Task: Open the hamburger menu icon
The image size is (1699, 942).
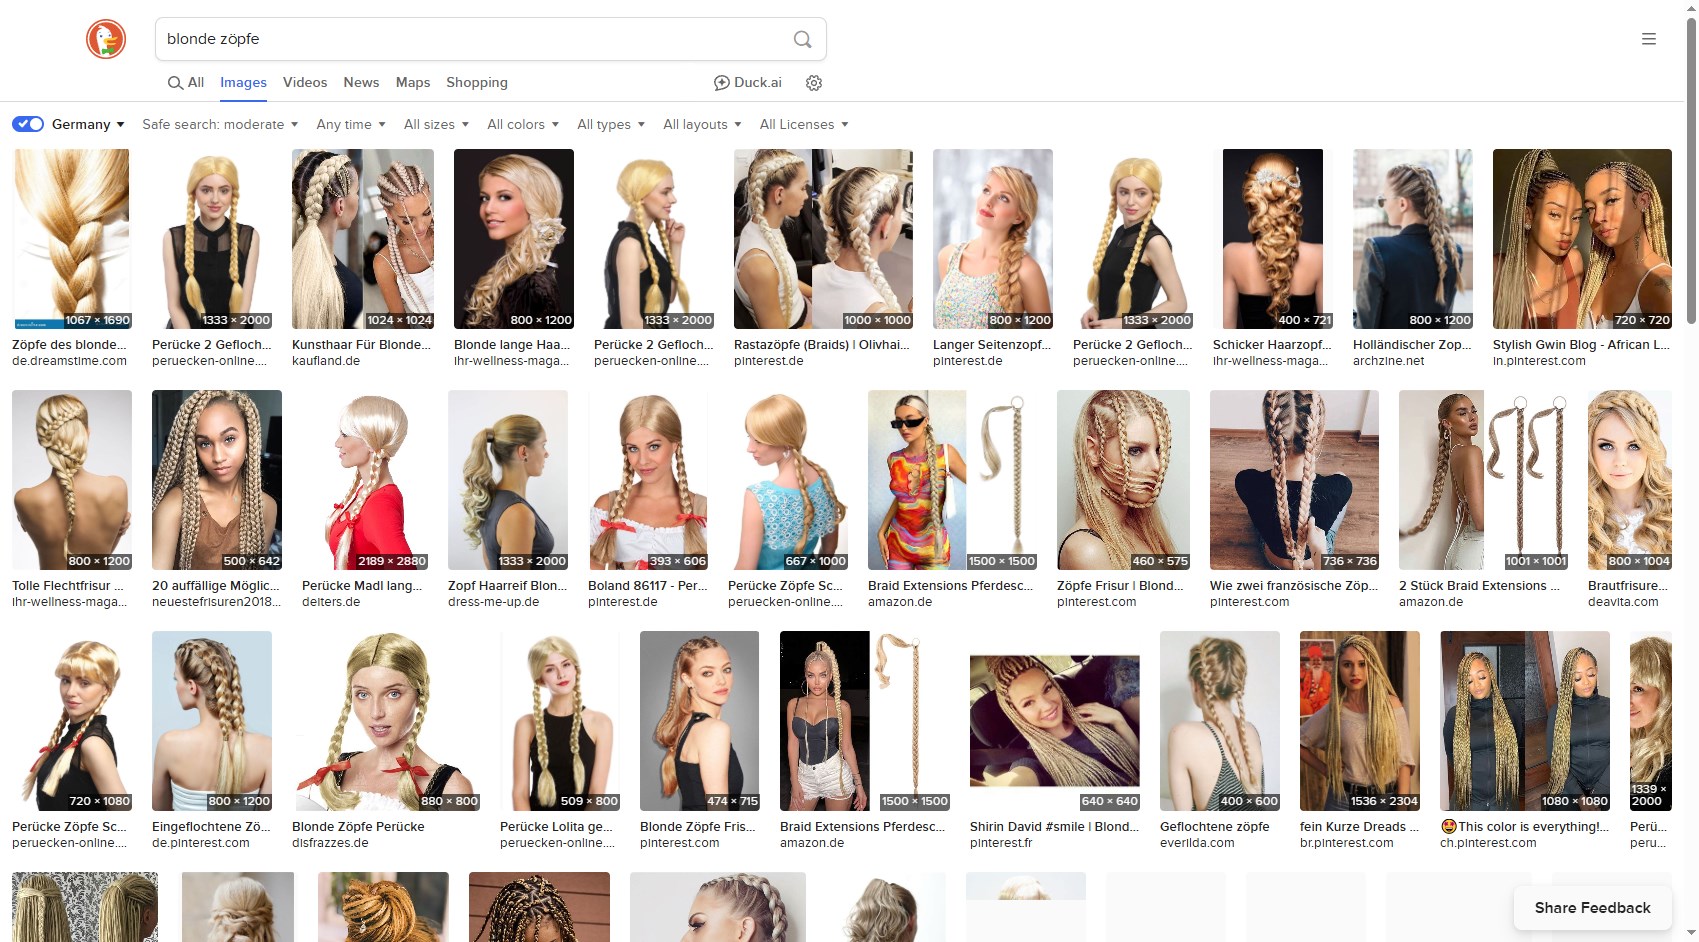Action: 1649,39
